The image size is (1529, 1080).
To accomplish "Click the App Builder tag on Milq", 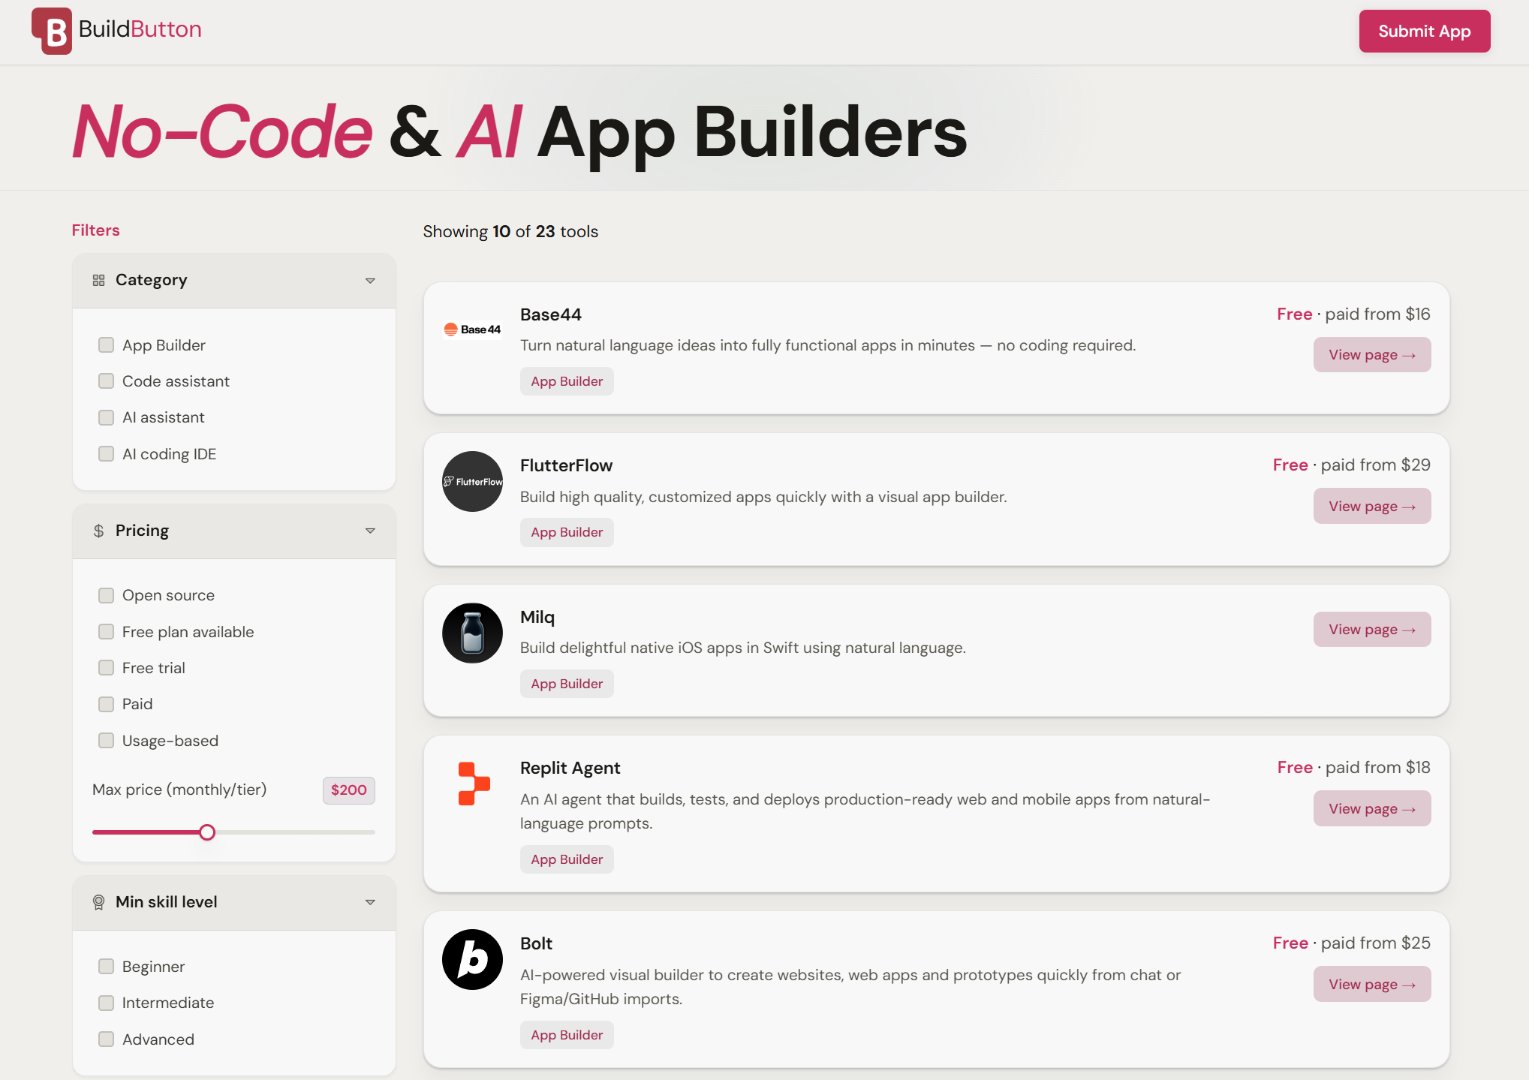I will click(567, 684).
